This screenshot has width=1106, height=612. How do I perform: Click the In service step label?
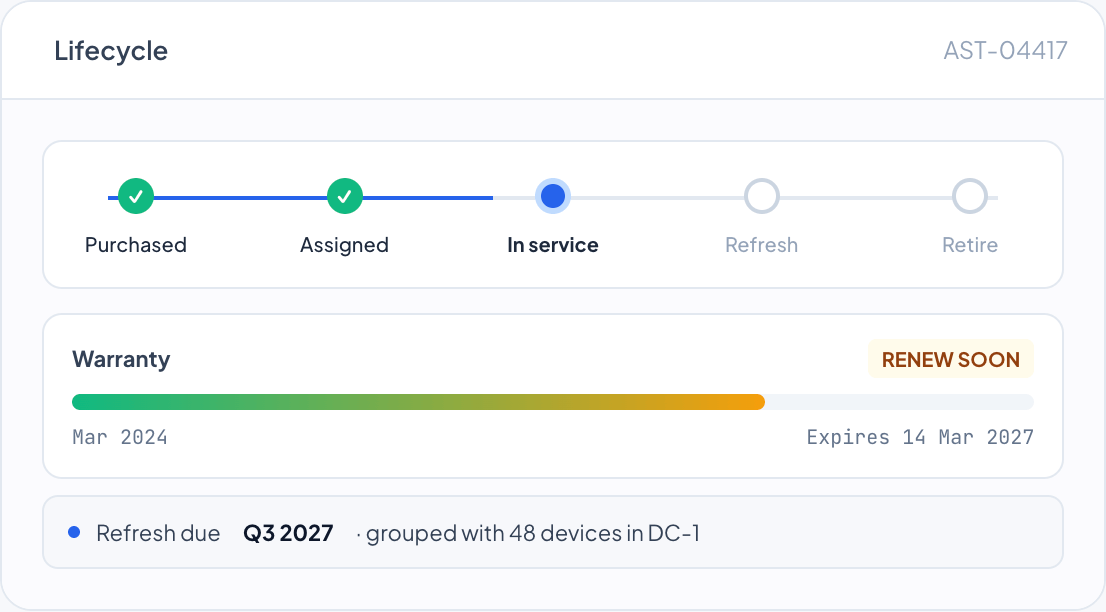point(553,245)
